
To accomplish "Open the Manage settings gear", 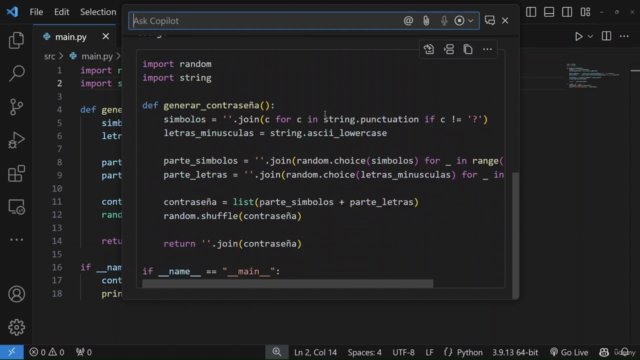I will (16, 327).
